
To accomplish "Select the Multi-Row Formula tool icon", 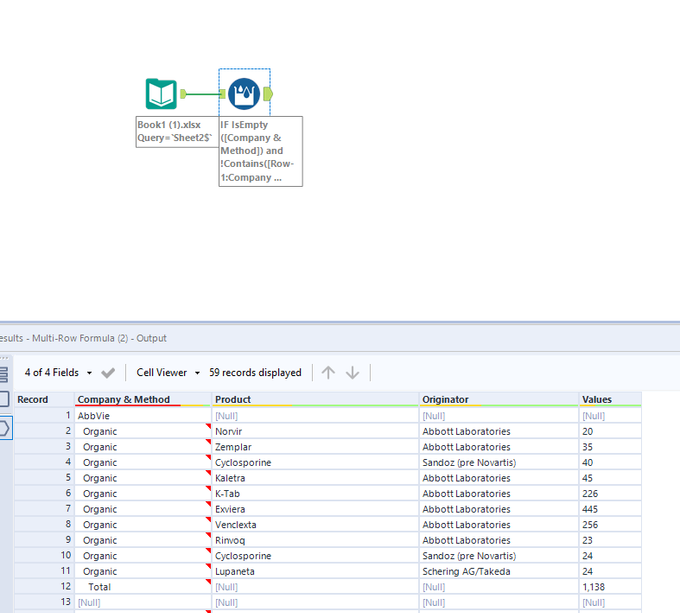I will [244, 94].
